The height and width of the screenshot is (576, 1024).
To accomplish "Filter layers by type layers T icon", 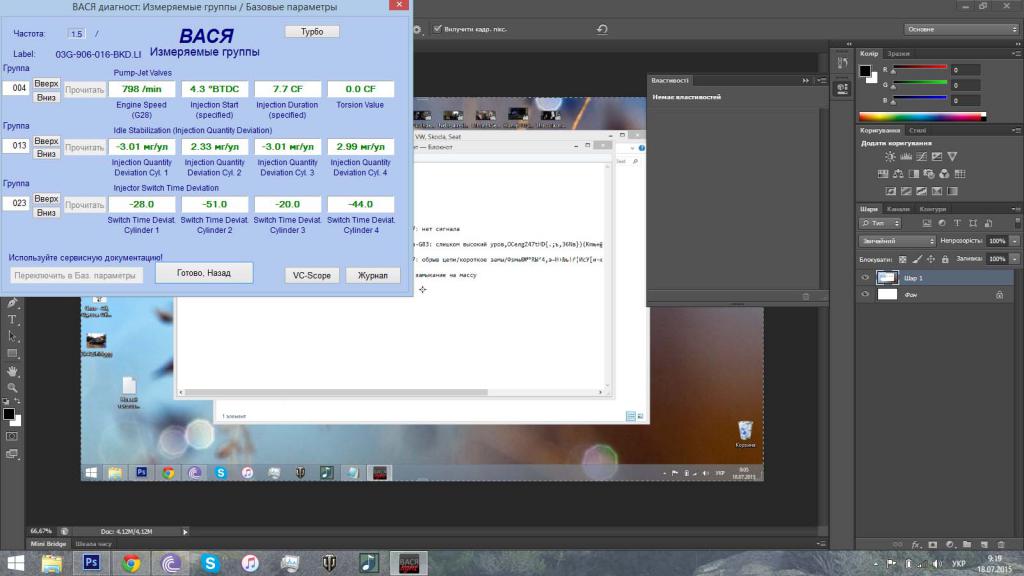I will [x=957, y=223].
